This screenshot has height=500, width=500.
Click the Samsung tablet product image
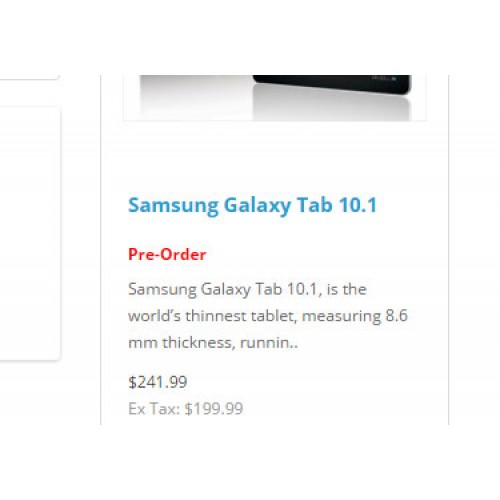pyautogui.click(x=275, y=98)
